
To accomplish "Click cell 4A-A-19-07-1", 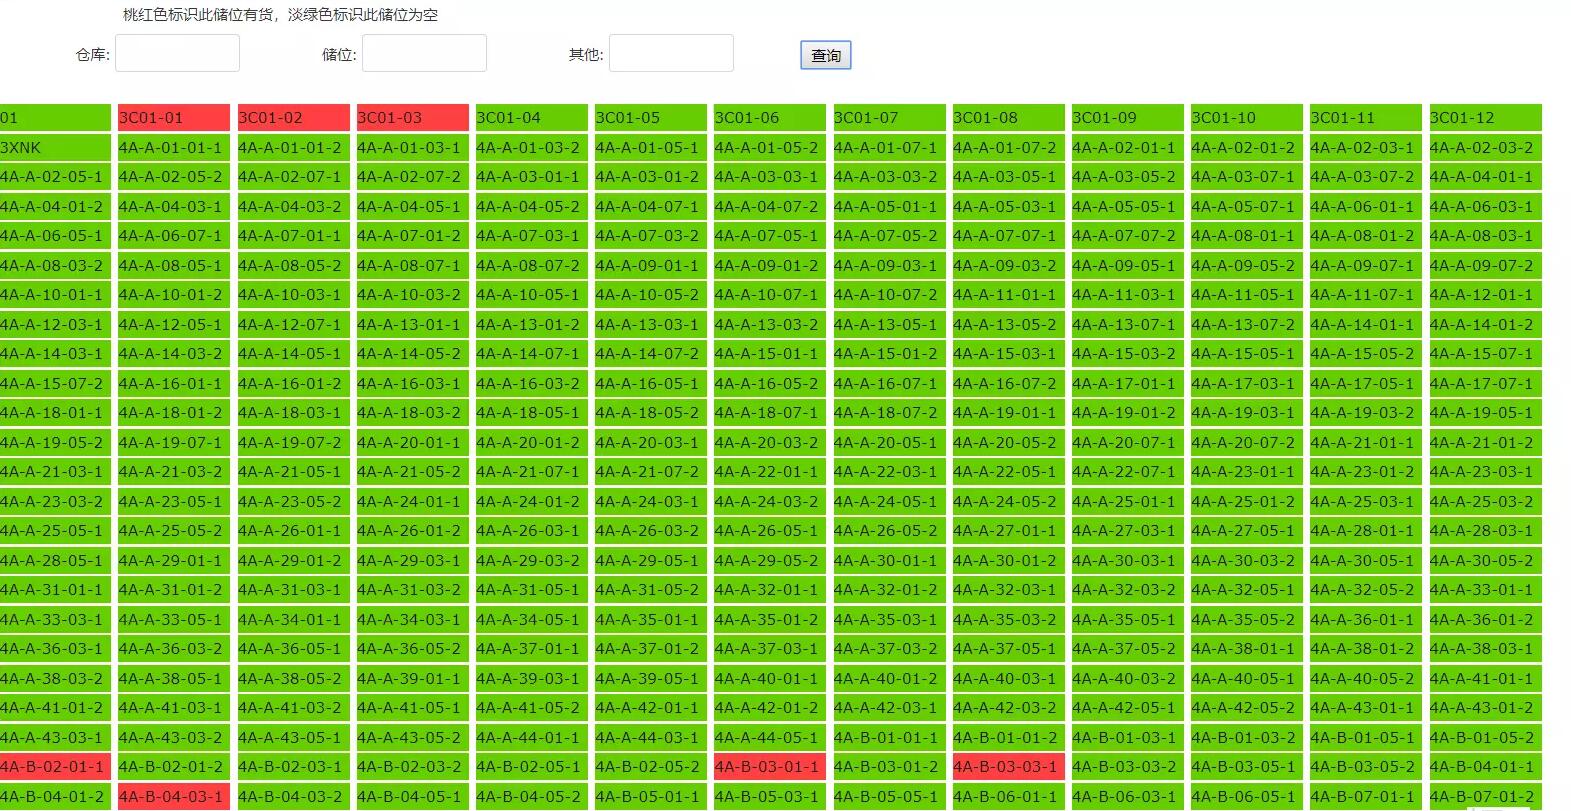I will click(174, 443).
